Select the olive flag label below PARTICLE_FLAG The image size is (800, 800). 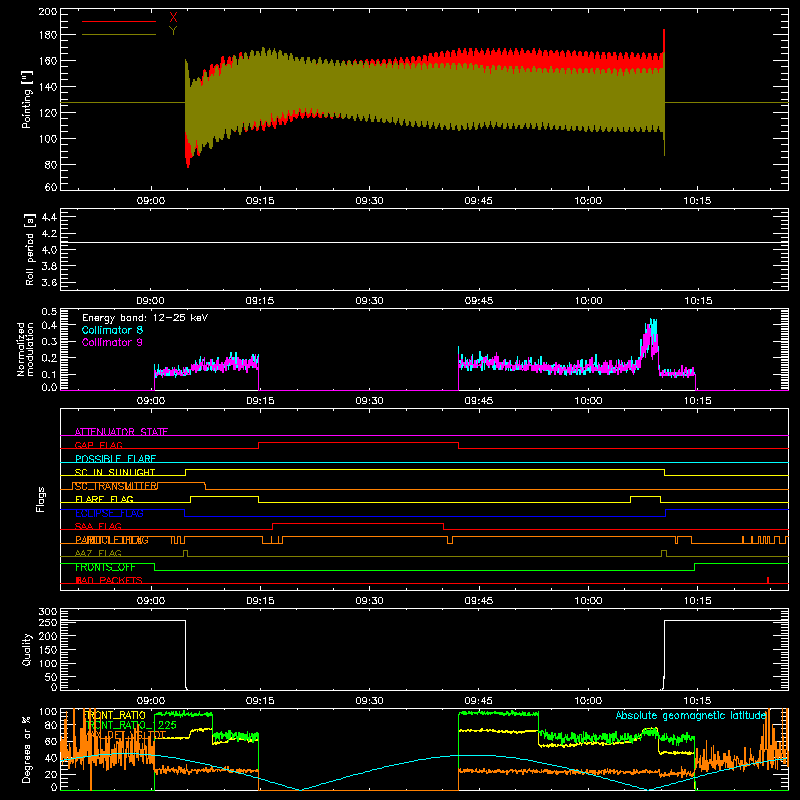coord(98,553)
